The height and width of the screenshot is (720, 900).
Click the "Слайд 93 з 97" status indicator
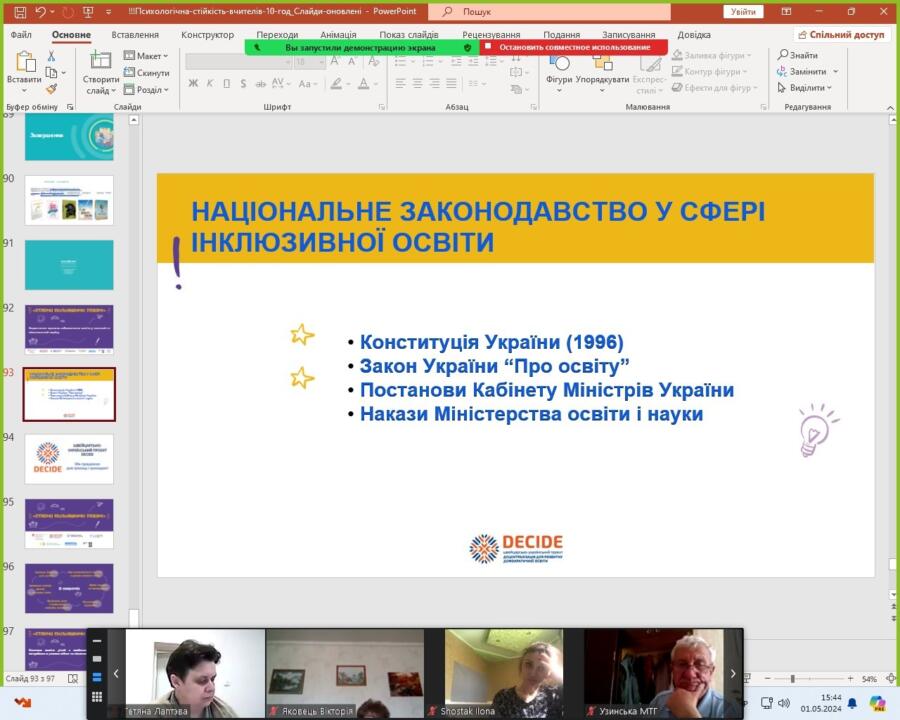coord(30,679)
